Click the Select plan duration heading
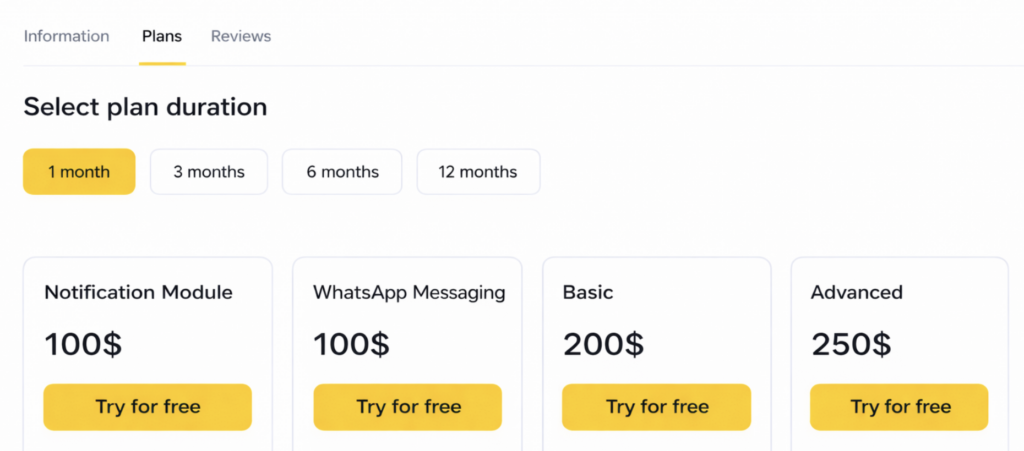 point(145,107)
